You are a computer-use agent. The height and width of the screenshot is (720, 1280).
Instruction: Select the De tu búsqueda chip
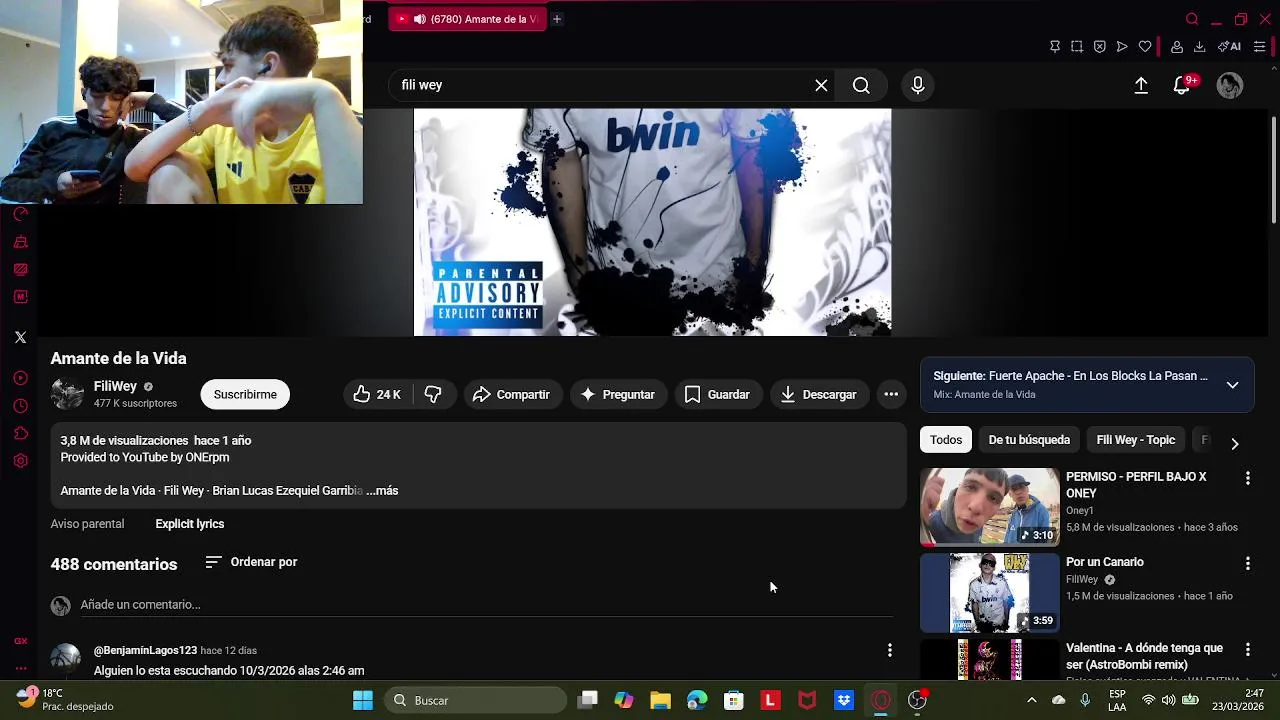tap(1029, 440)
